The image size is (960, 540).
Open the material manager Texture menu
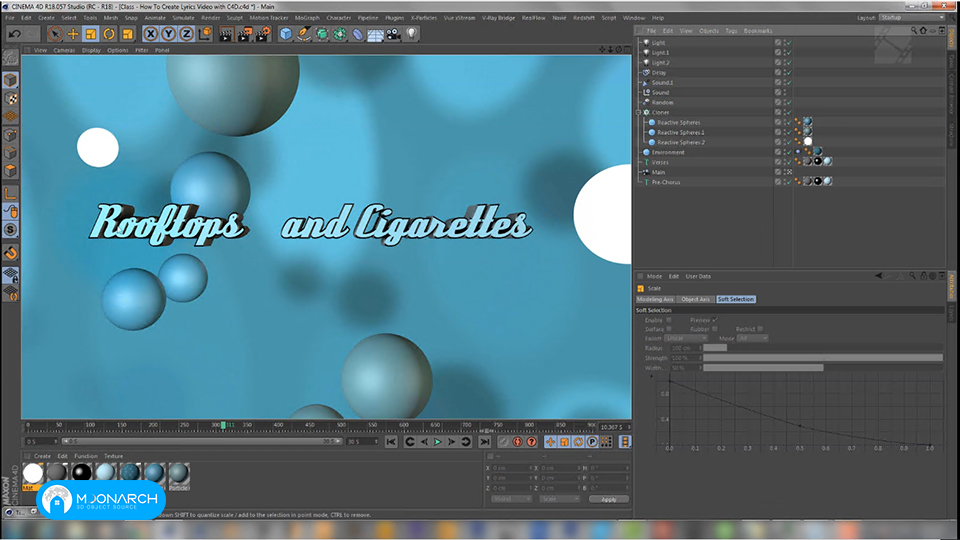tap(113, 456)
